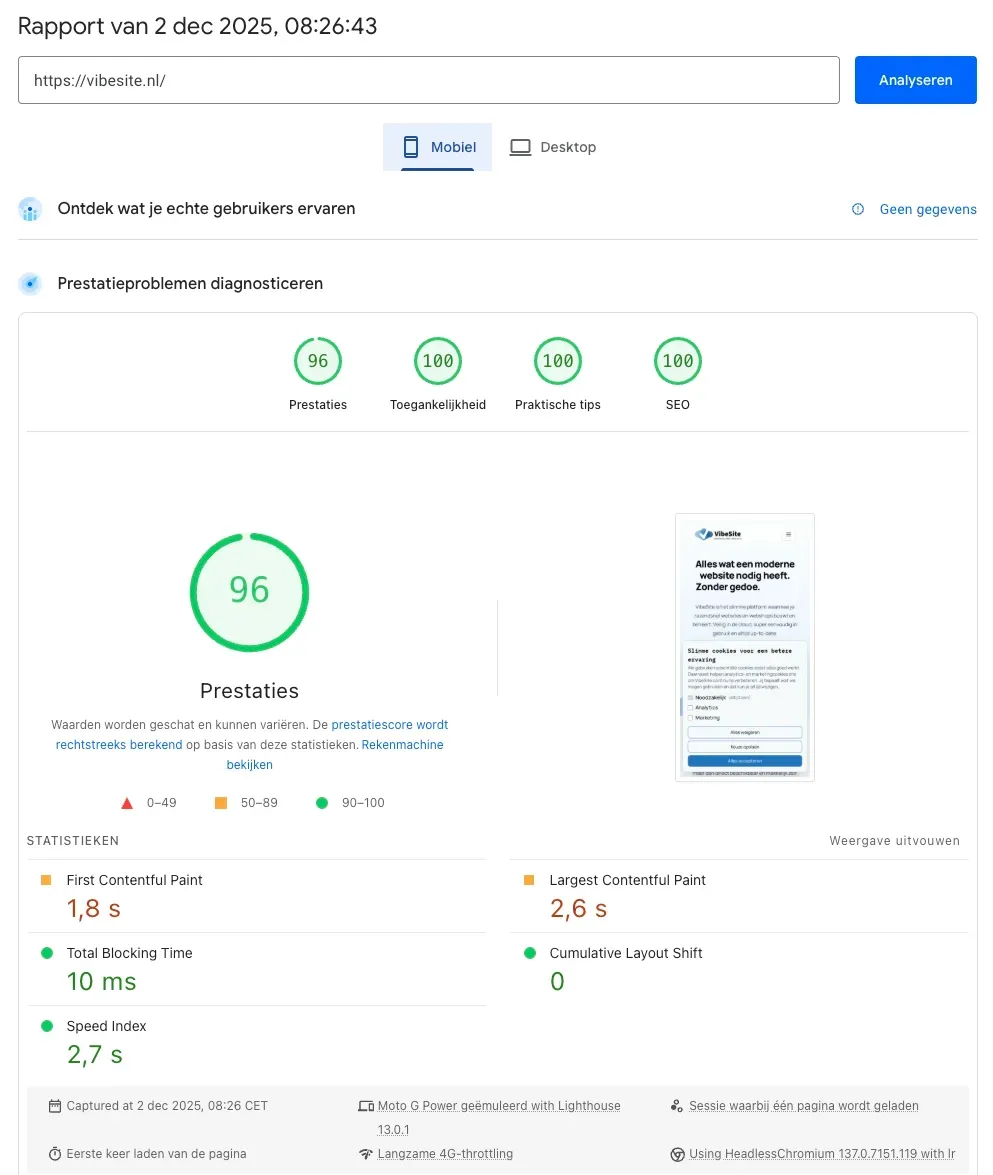Click the diagnose performance section icon

point(31,284)
